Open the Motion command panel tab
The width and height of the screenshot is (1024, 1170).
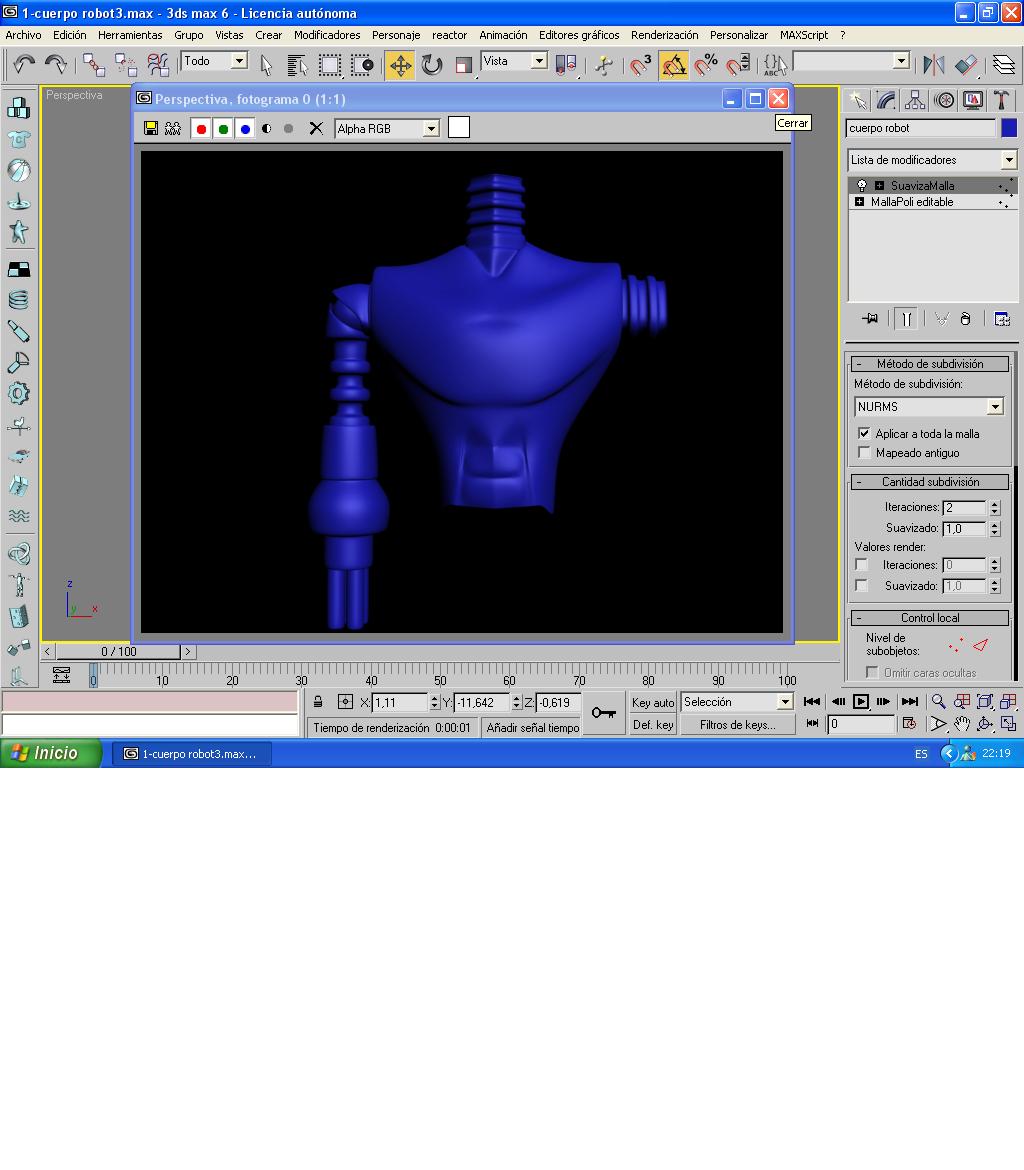944,100
